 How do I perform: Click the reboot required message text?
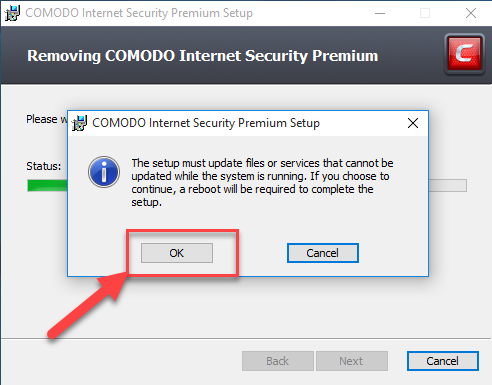click(262, 183)
